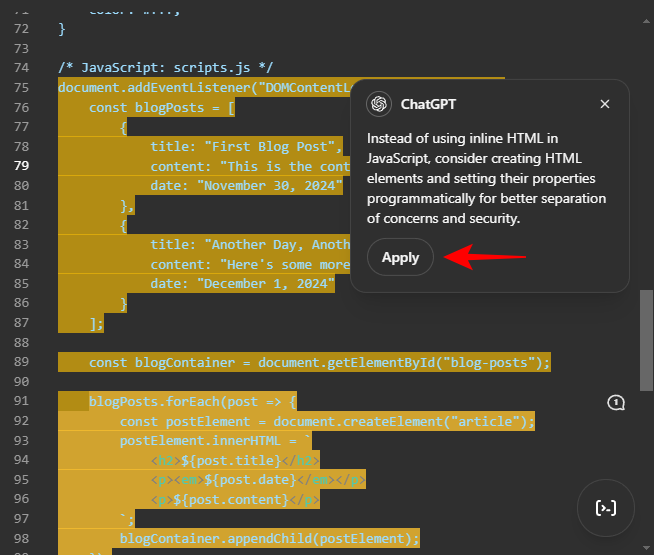Image resolution: width=654 pixels, height=555 pixels.
Task: Click the ChatGPT logo icon
Action: pos(379,104)
